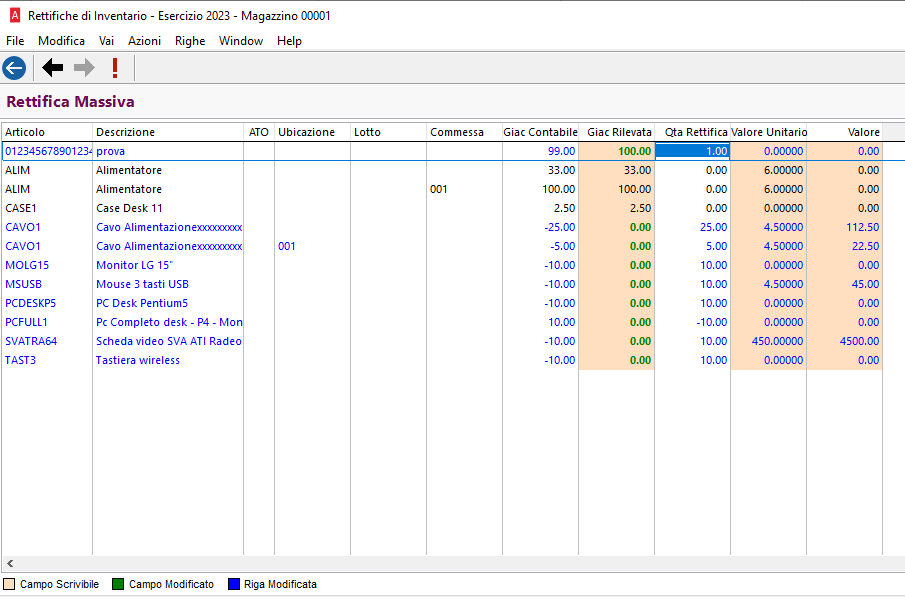Select the MSUSB article cell

47,285
